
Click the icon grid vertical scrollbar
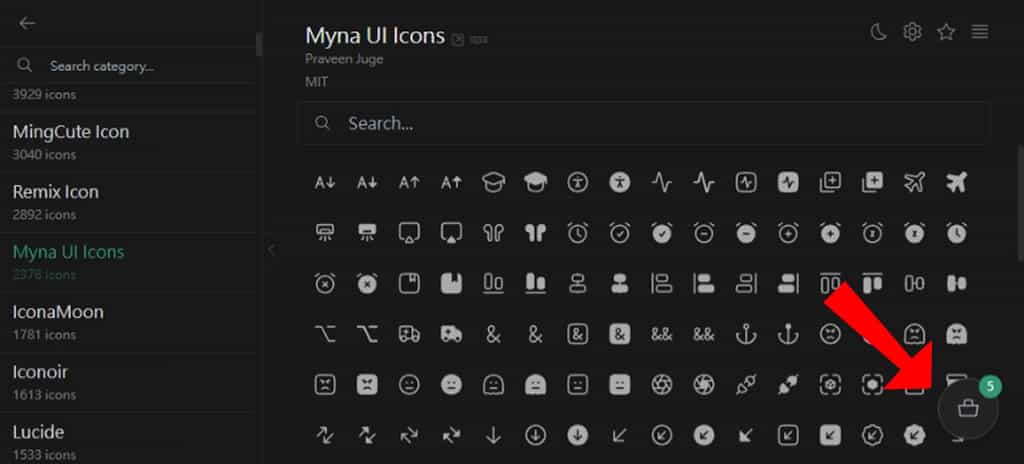1021,203
